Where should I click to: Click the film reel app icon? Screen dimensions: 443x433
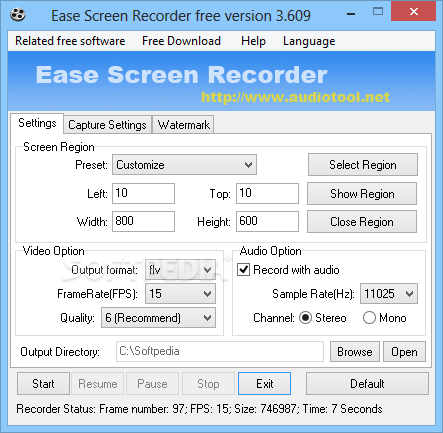[x=18, y=15]
